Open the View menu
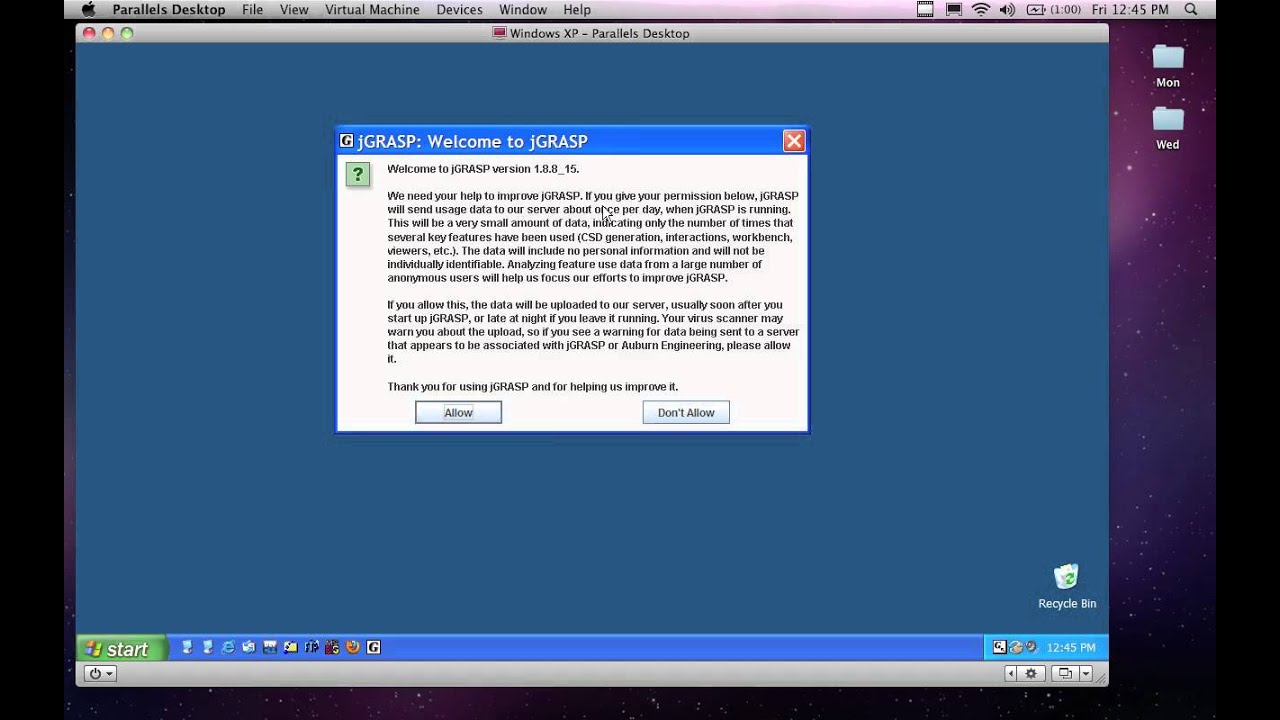 pos(294,9)
